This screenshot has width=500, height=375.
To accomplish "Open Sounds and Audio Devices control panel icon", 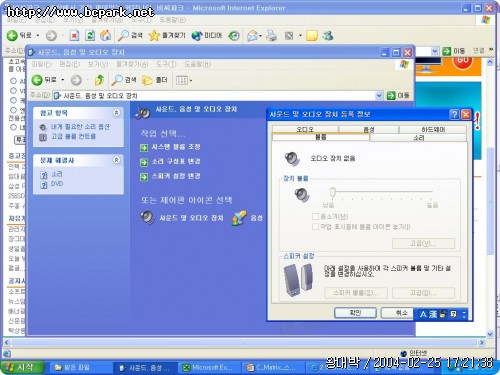I will pyautogui.click(x=182, y=218).
